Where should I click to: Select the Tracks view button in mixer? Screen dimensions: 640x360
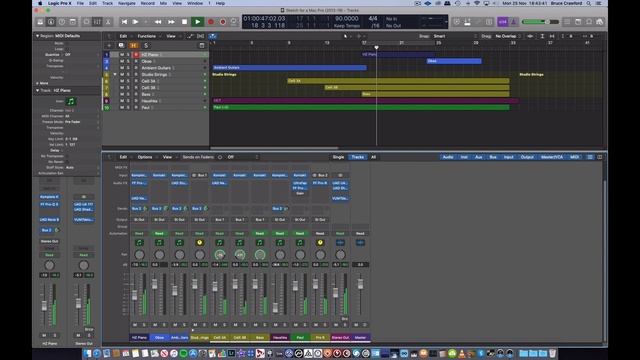358,157
